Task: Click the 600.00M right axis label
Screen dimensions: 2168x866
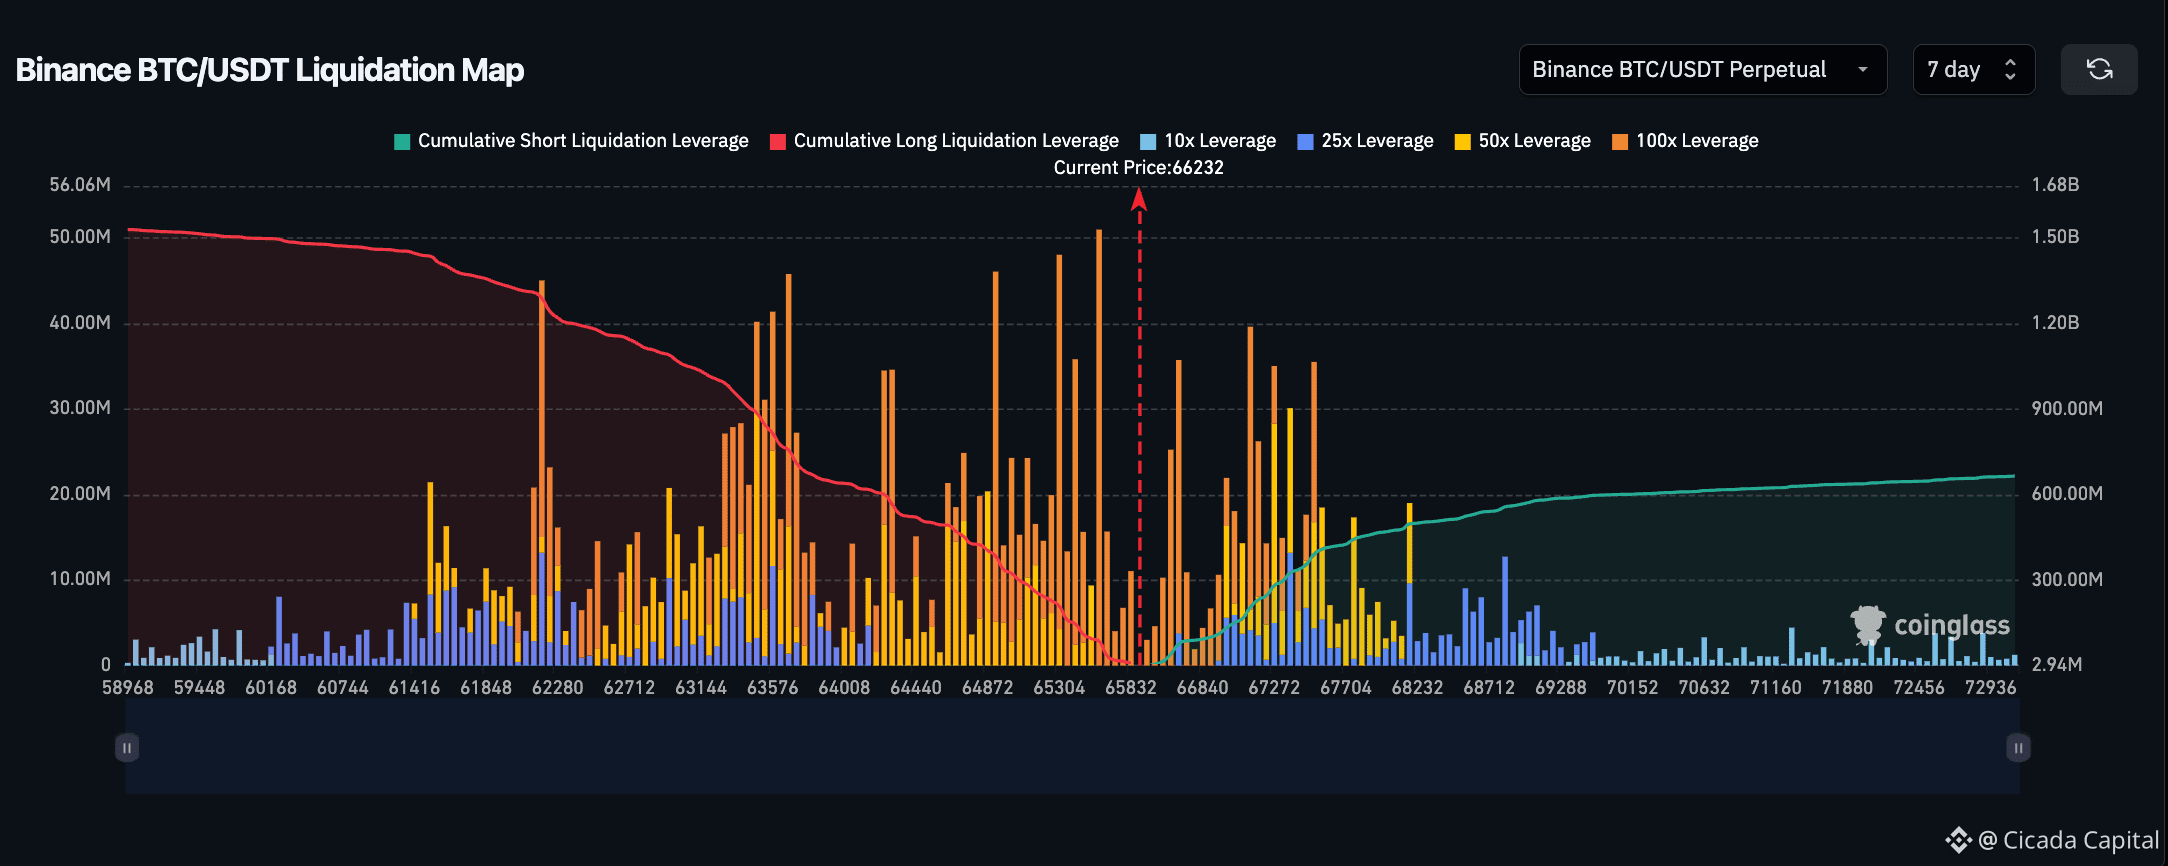Action: (2067, 494)
